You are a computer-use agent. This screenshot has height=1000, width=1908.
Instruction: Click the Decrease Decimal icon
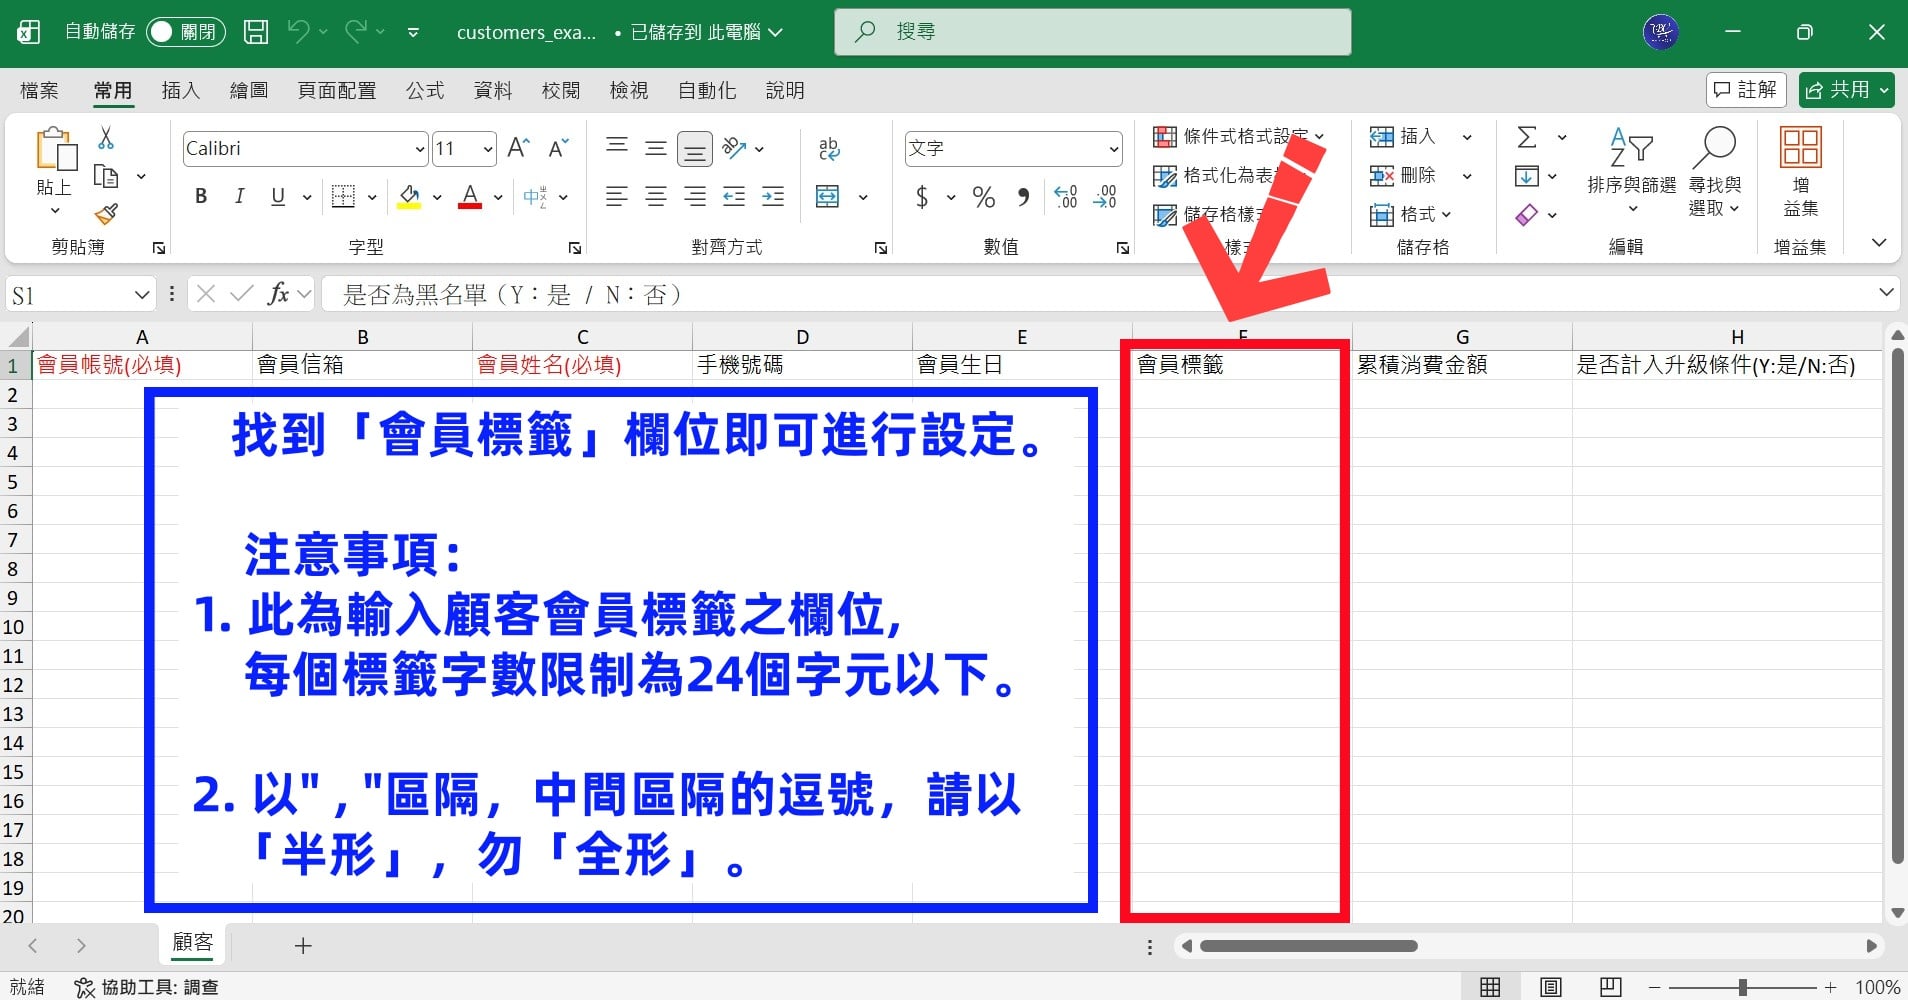(x=1105, y=196)
